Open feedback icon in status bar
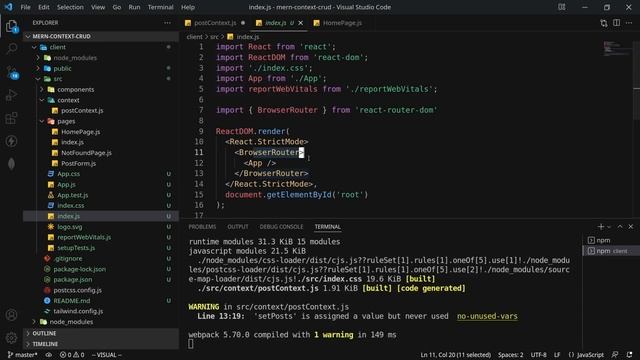The width and height of the screenshot is (640, 360). point(615,355)
